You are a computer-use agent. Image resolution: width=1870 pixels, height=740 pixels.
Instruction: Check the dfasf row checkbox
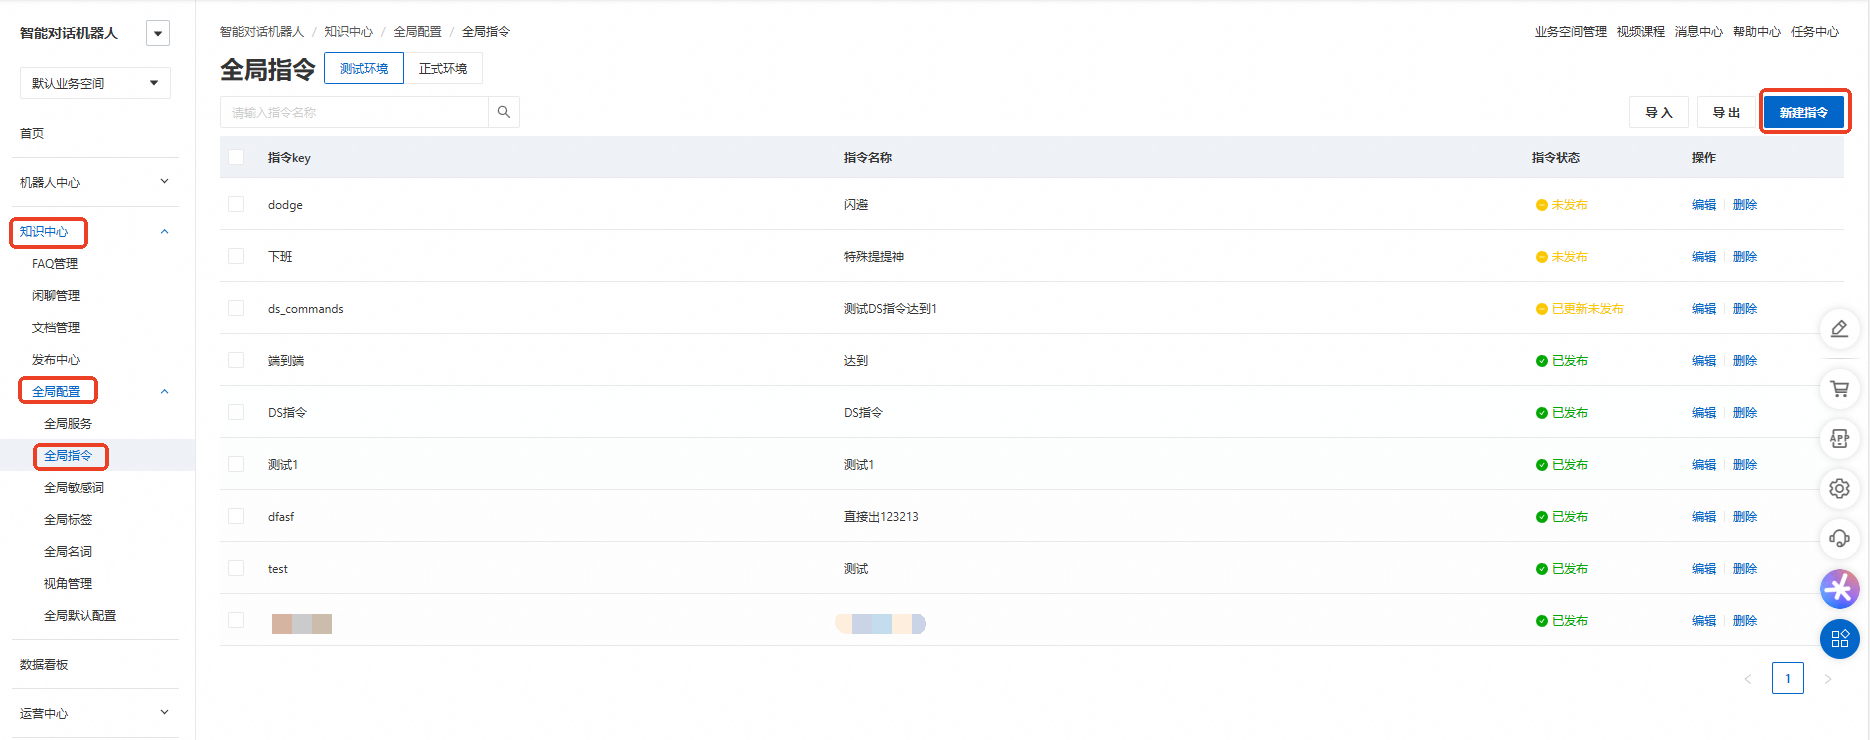(x=236, y=516)
